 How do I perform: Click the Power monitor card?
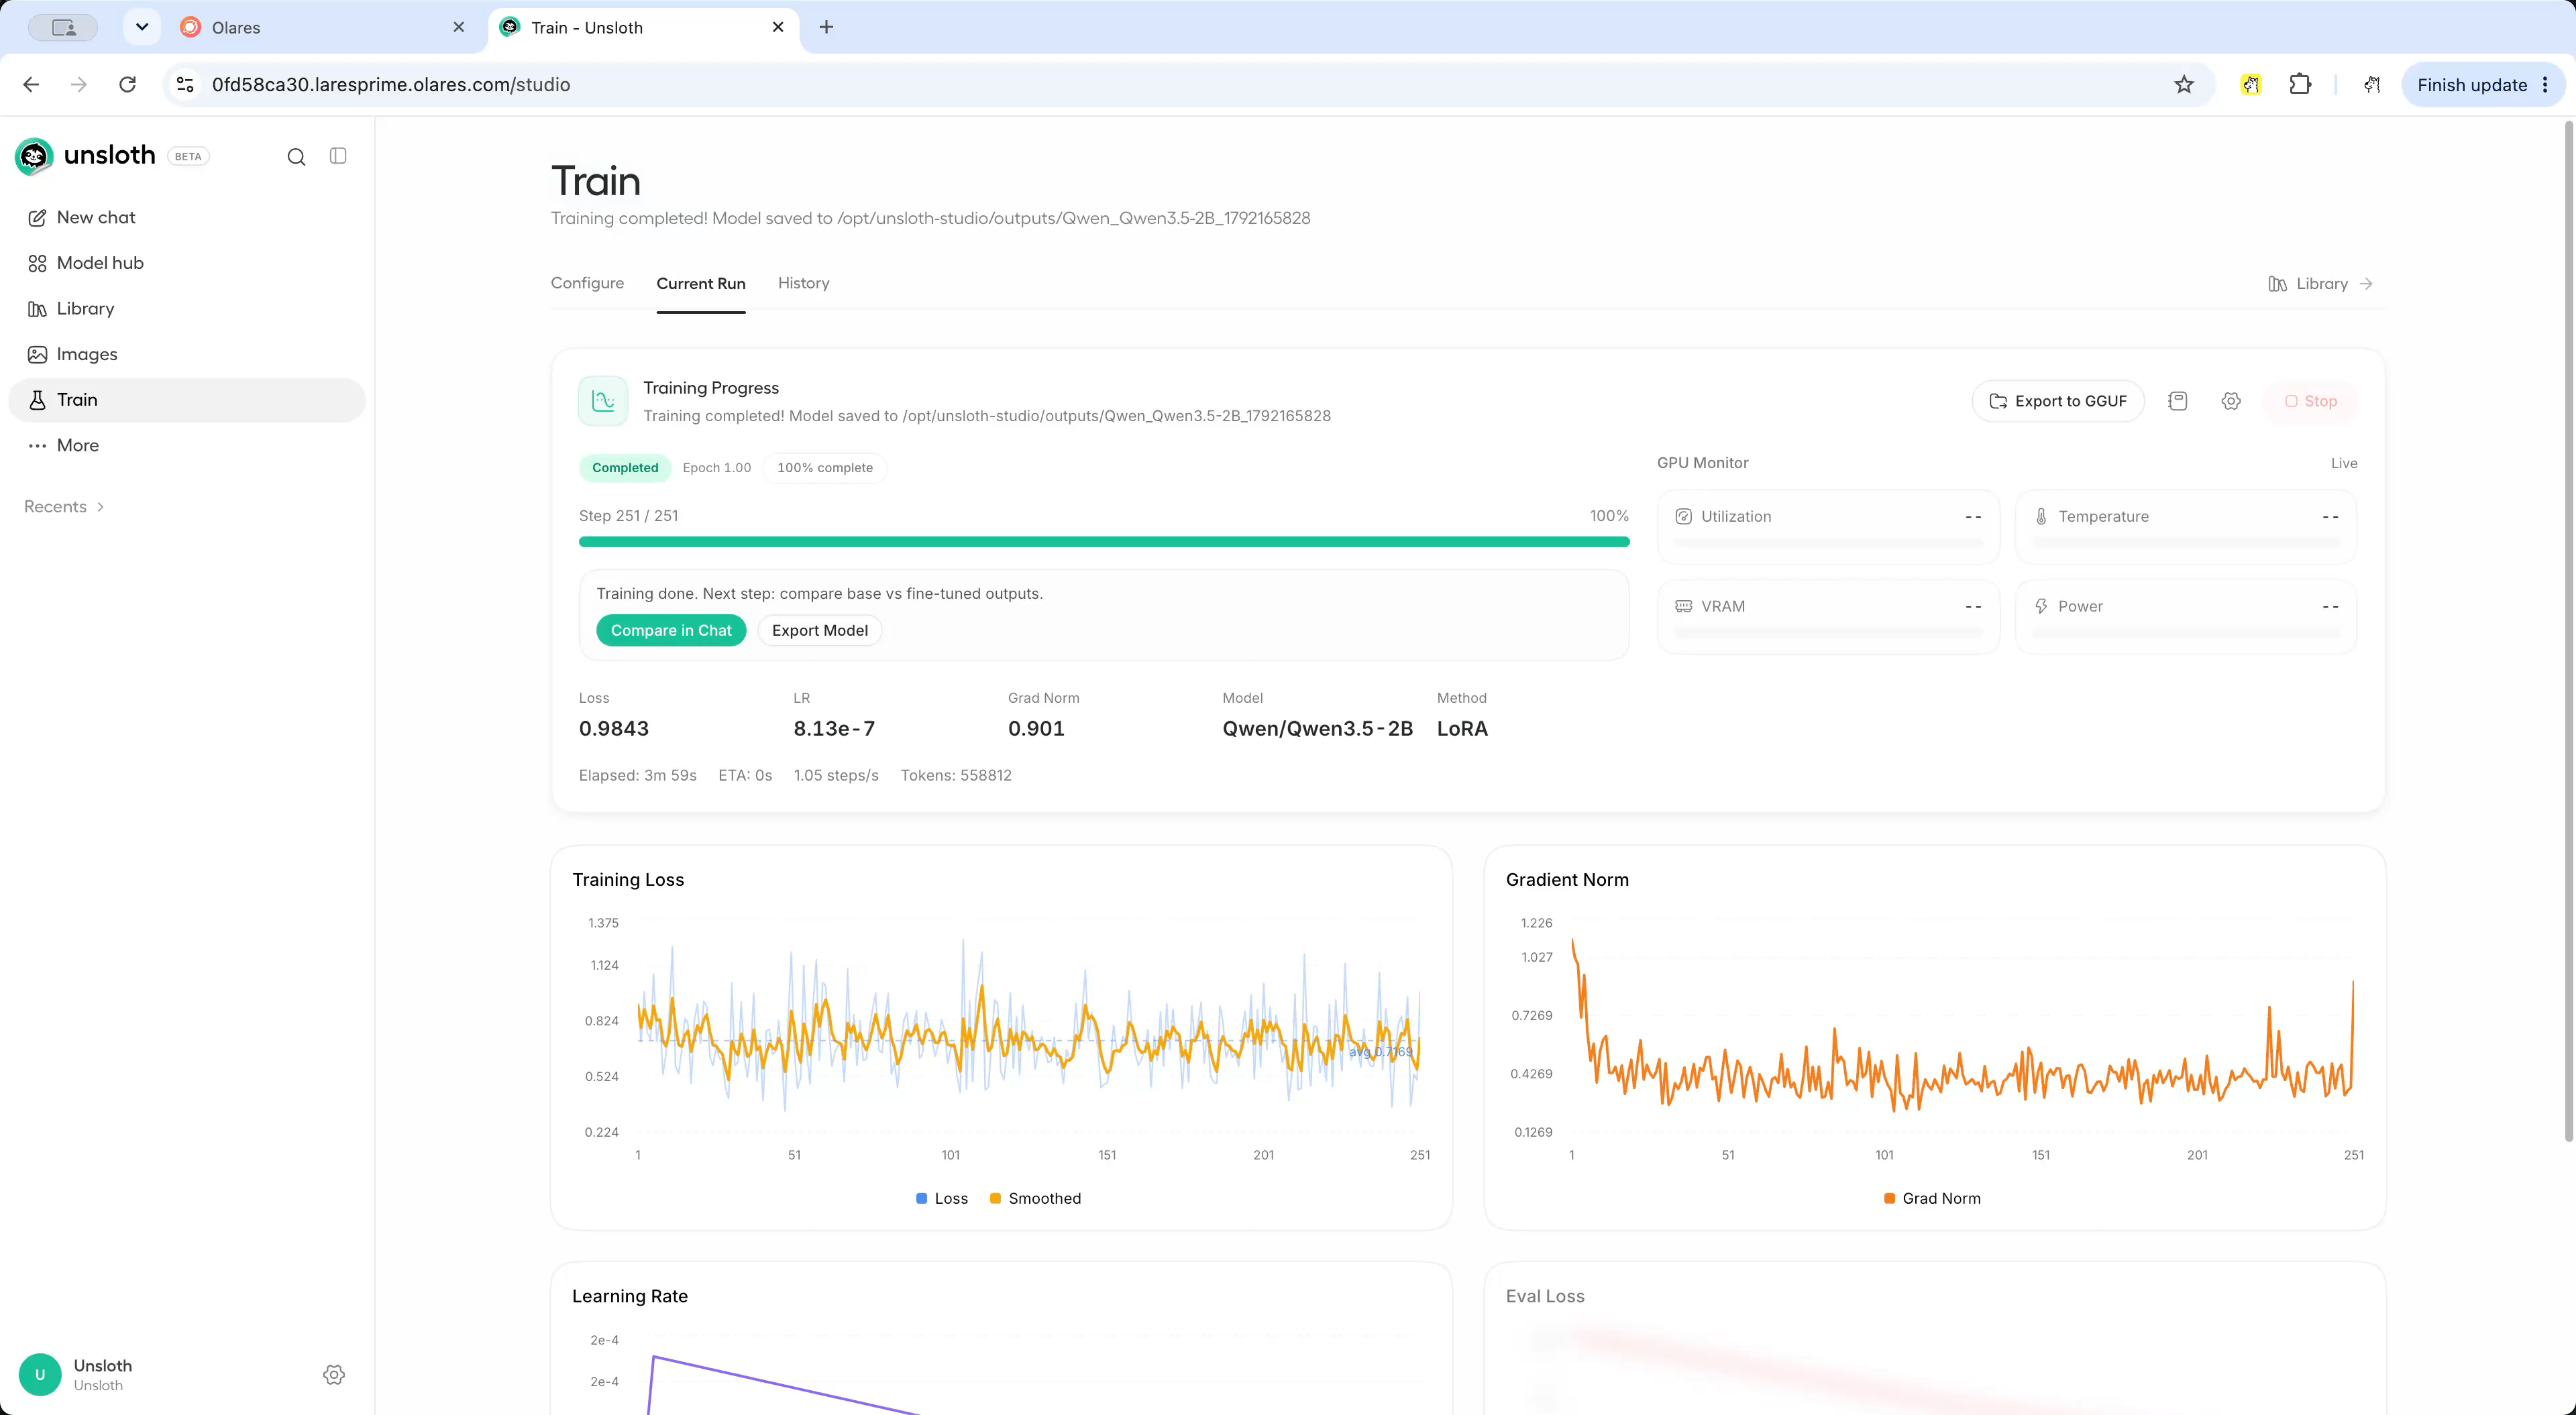(2185, 616)
